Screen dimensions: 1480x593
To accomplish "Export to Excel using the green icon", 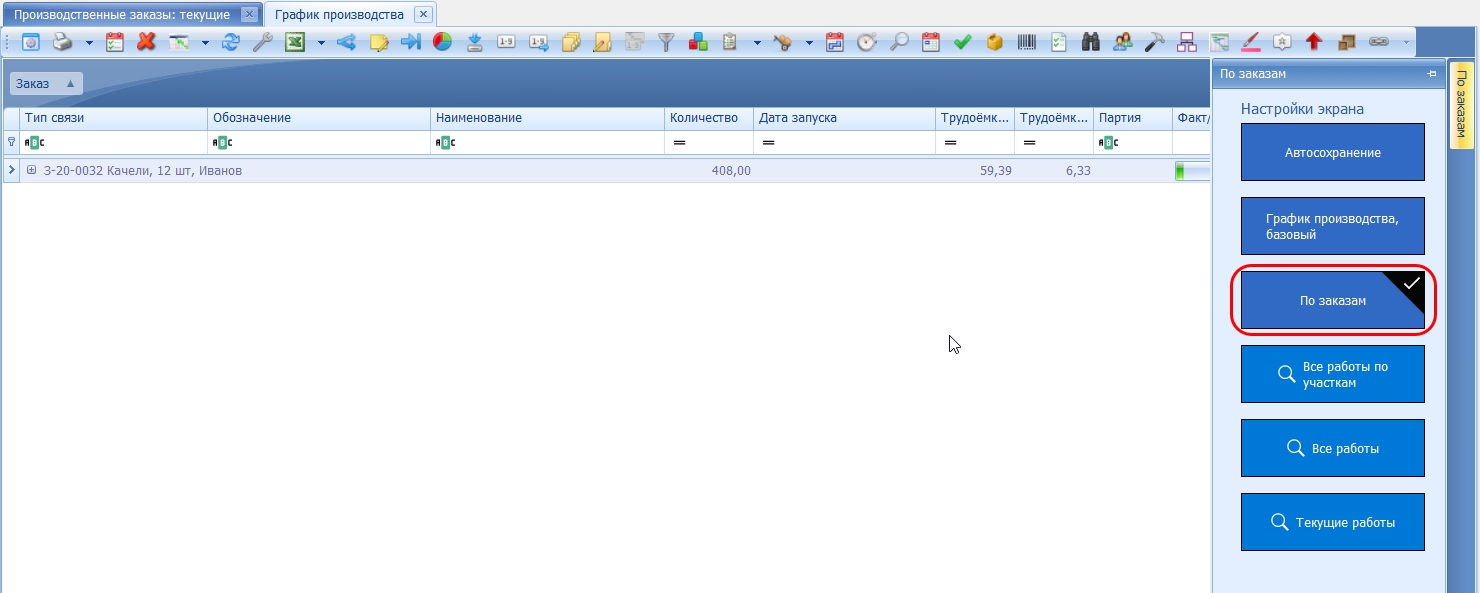I will (x=295, y=42).
